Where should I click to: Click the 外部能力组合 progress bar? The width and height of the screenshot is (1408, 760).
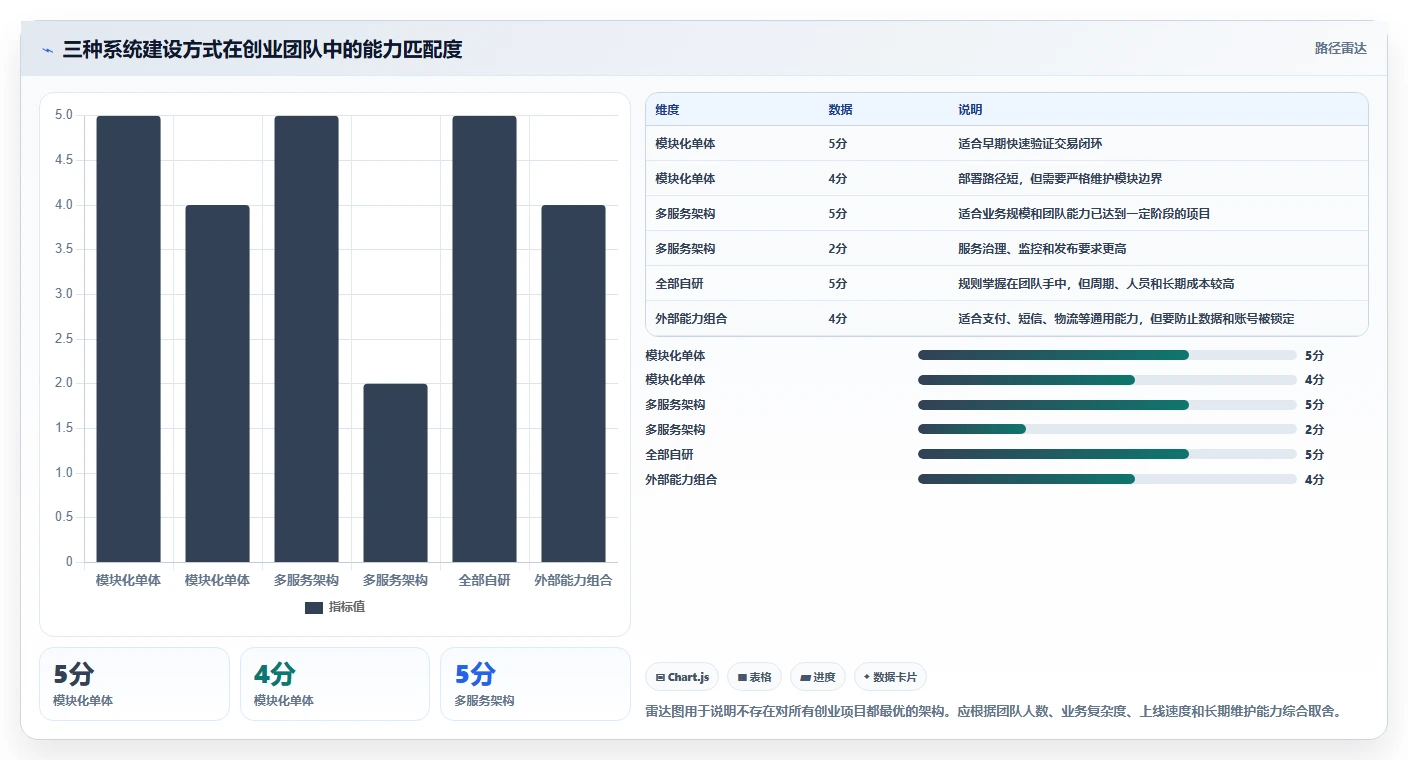point(1107,479)
